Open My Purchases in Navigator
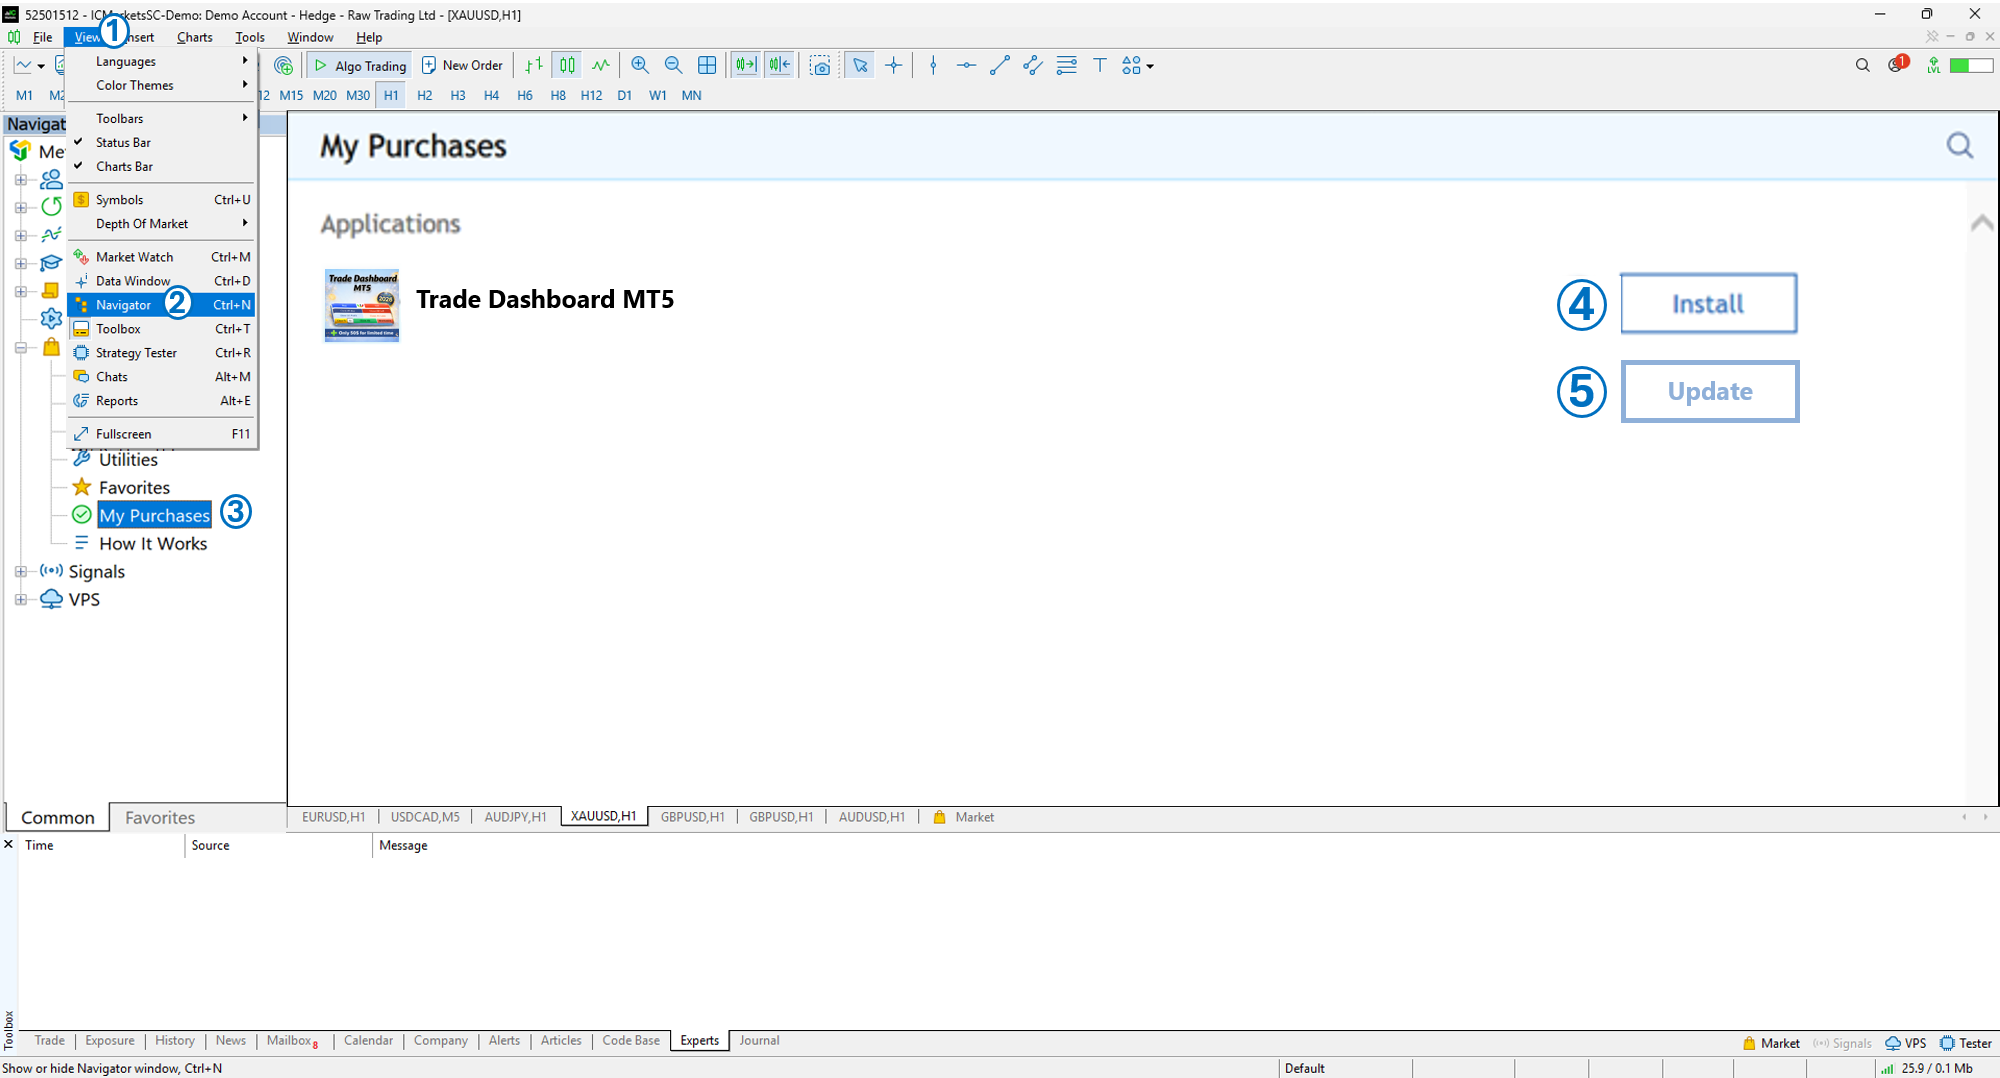This screenshot has height=1078, width=2000. pyautogui.click(x=155, y=516)
